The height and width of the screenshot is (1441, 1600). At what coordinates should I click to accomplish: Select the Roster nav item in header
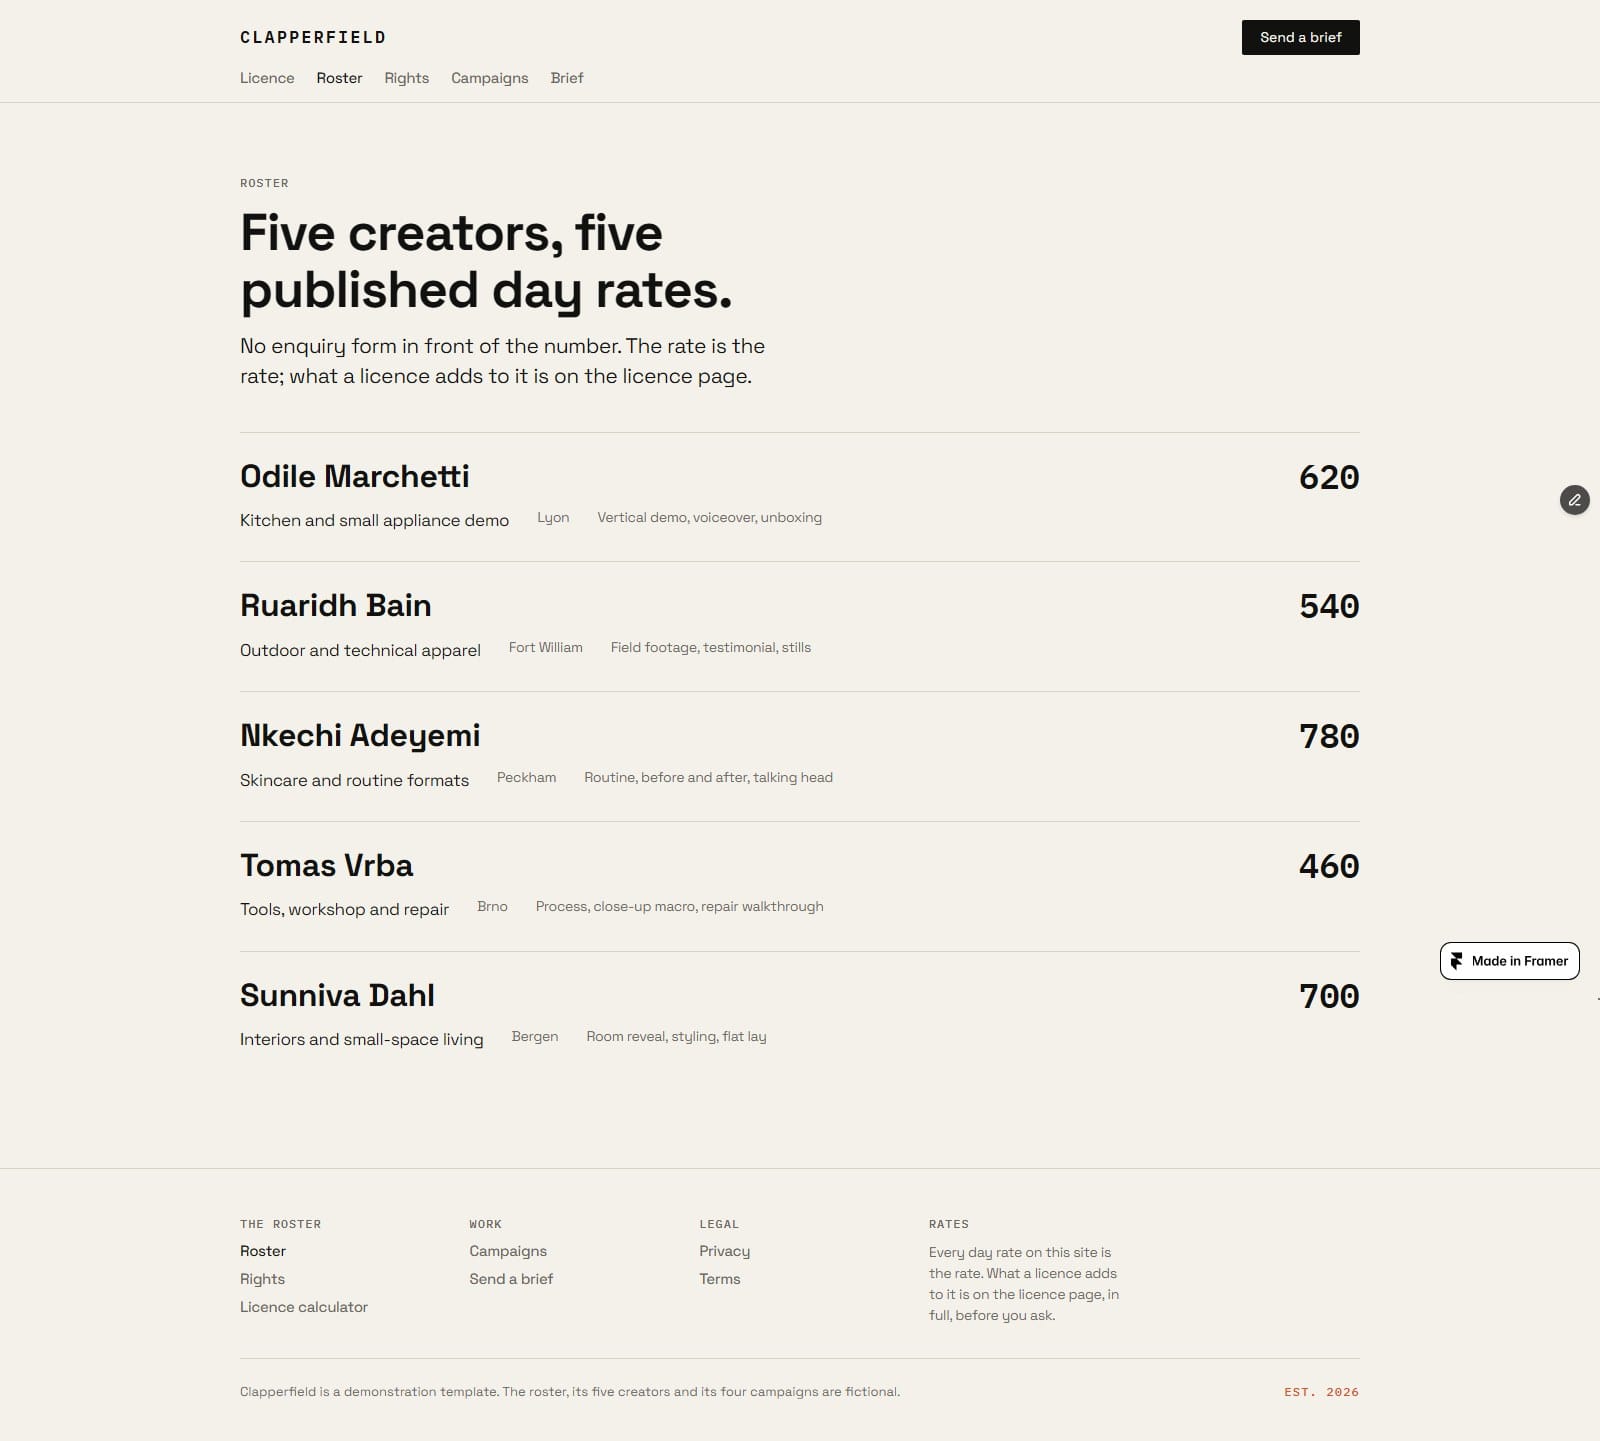coord(339,78)
